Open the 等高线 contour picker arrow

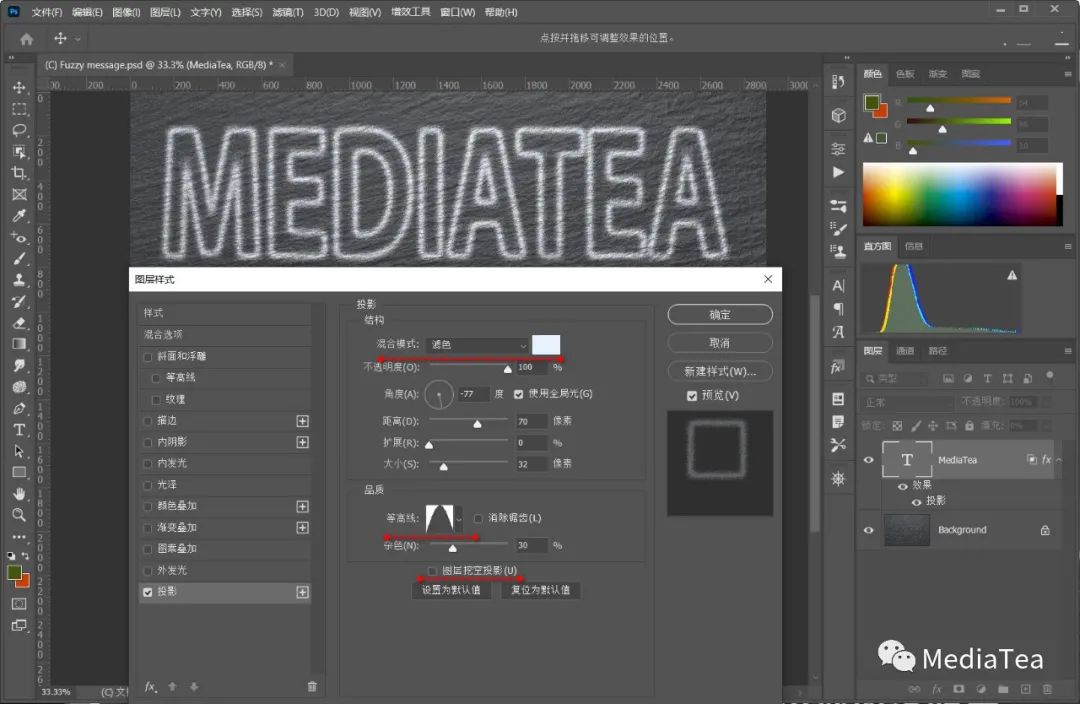click(x=459, y=518)
